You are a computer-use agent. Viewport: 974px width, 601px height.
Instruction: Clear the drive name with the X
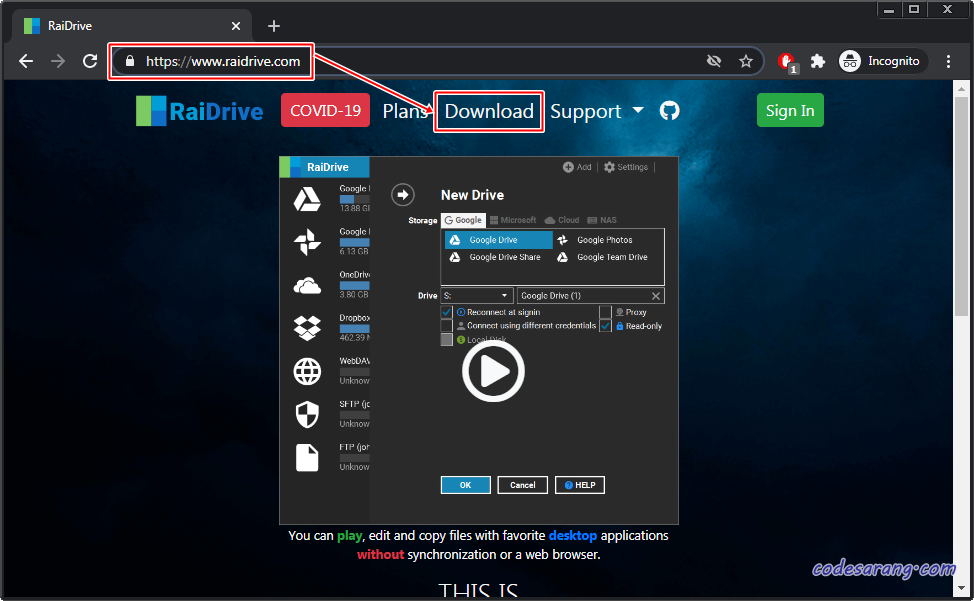click(656, 296)
